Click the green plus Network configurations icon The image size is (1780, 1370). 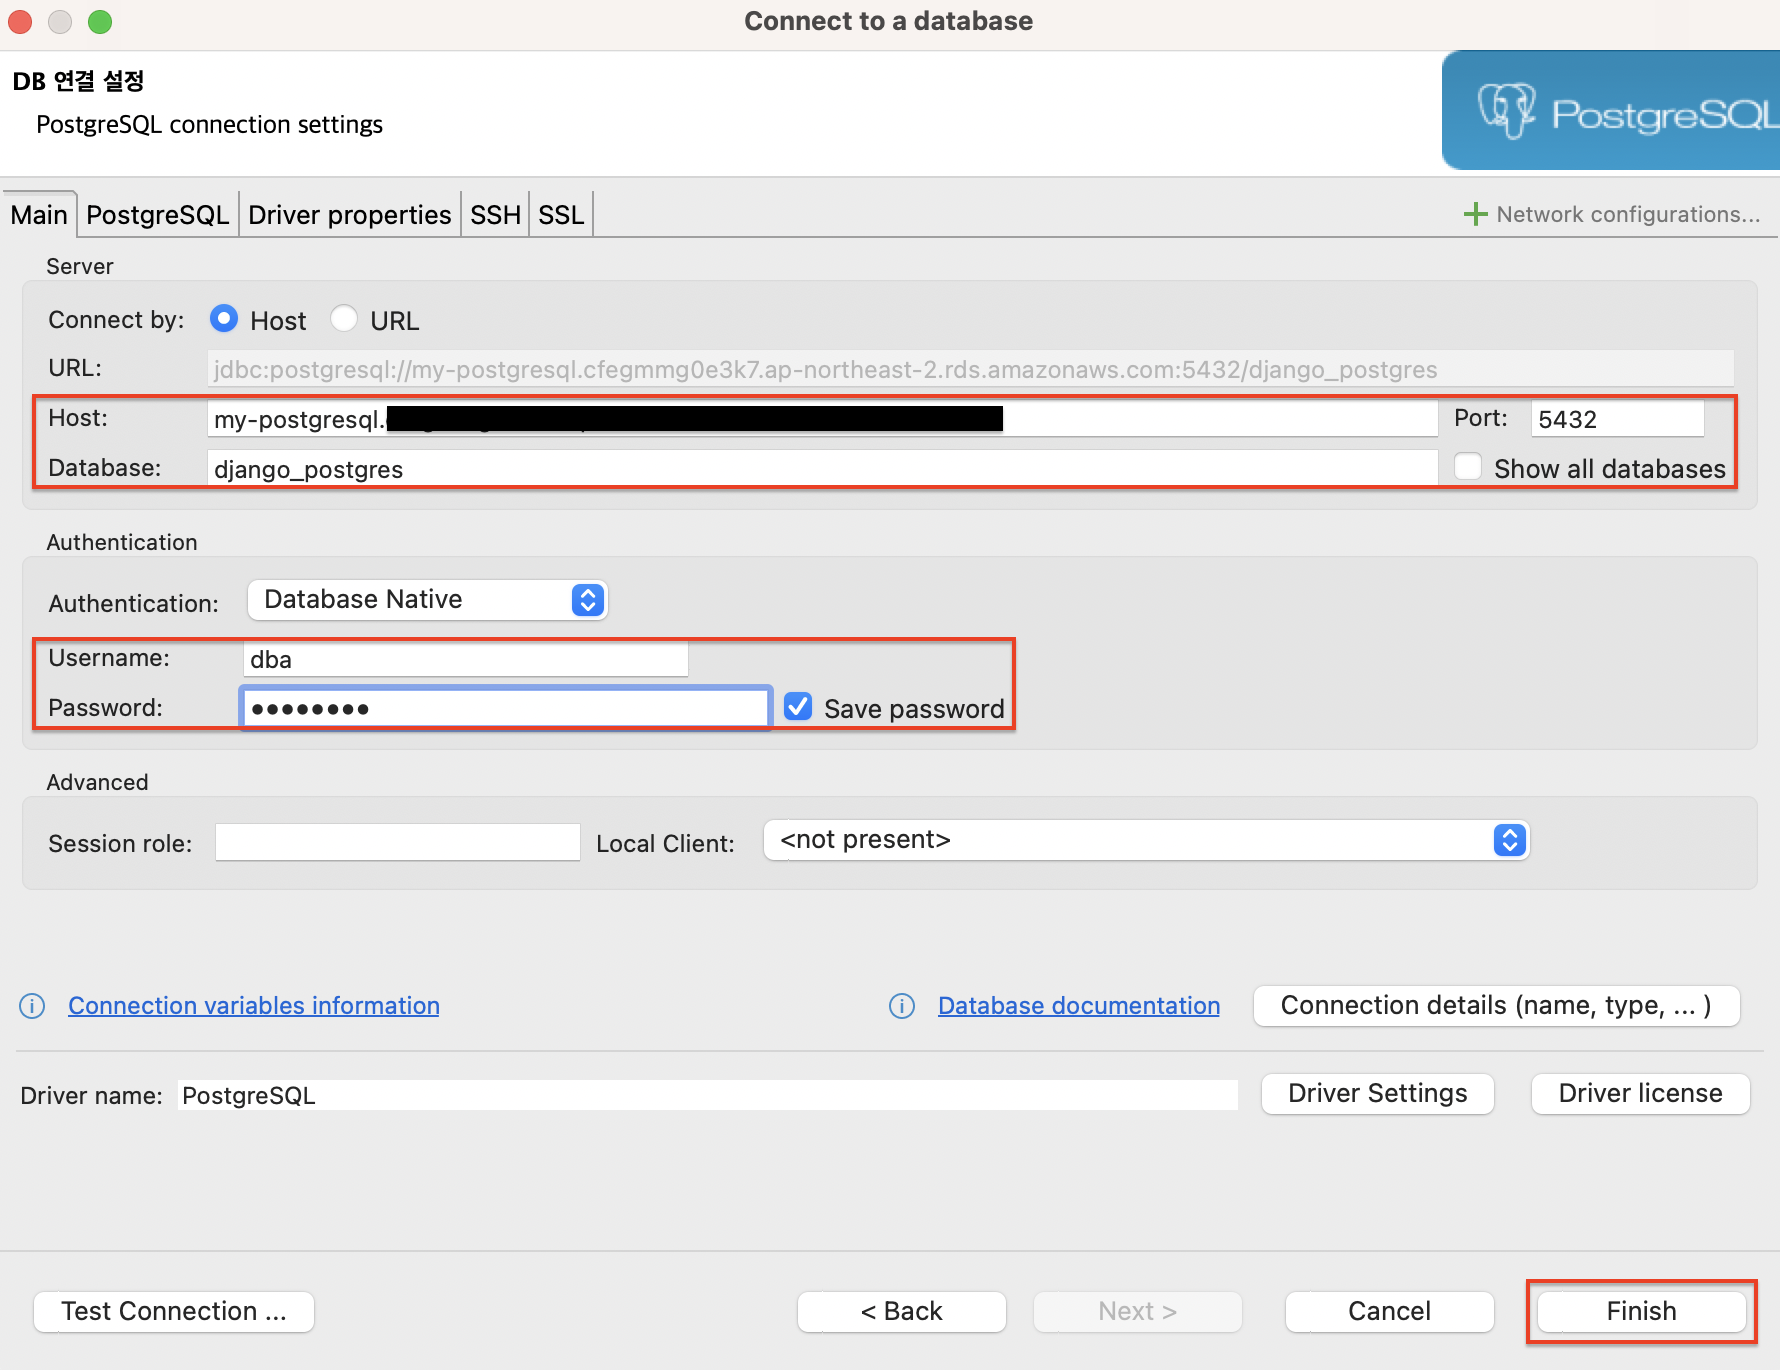(x=1475, y=214)
